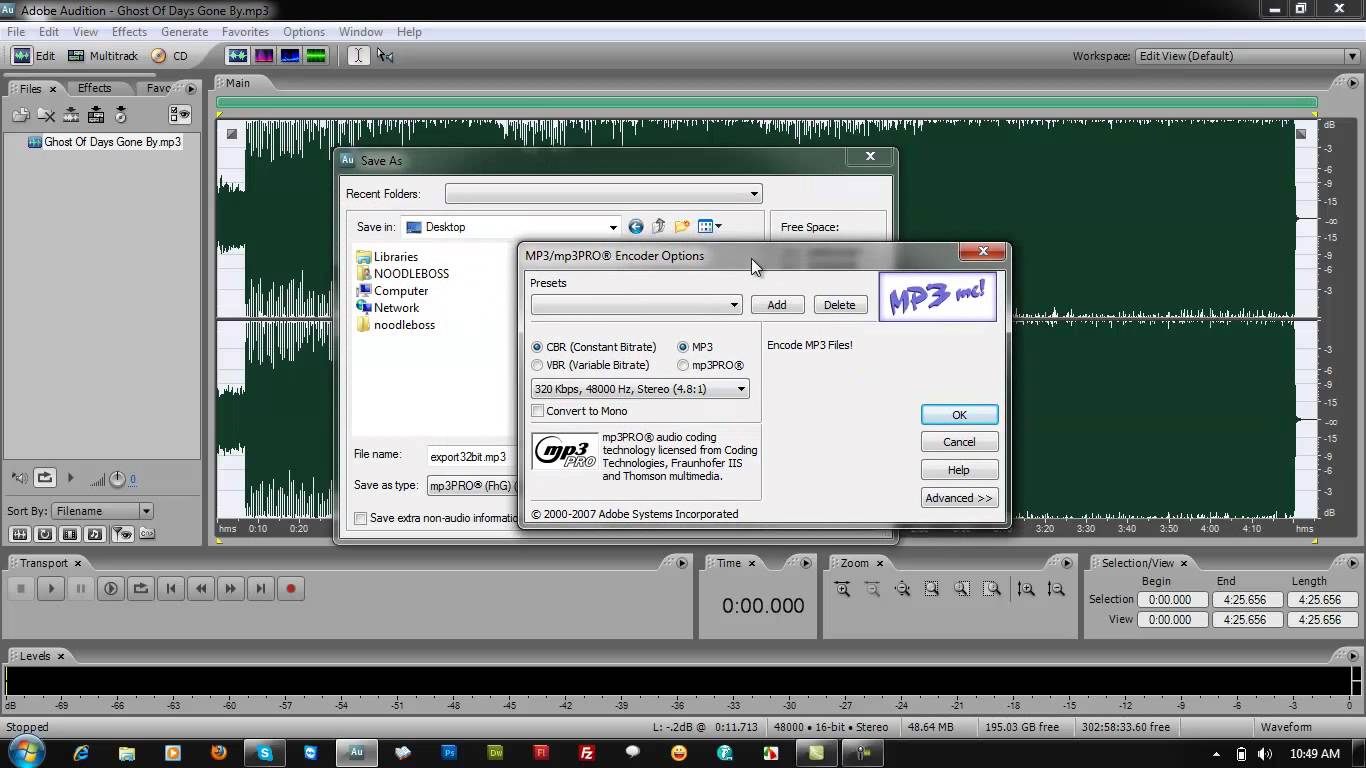This screenshot has height=768, width=1366.
Task: Open CD view
Action: [x=170, y=56]
